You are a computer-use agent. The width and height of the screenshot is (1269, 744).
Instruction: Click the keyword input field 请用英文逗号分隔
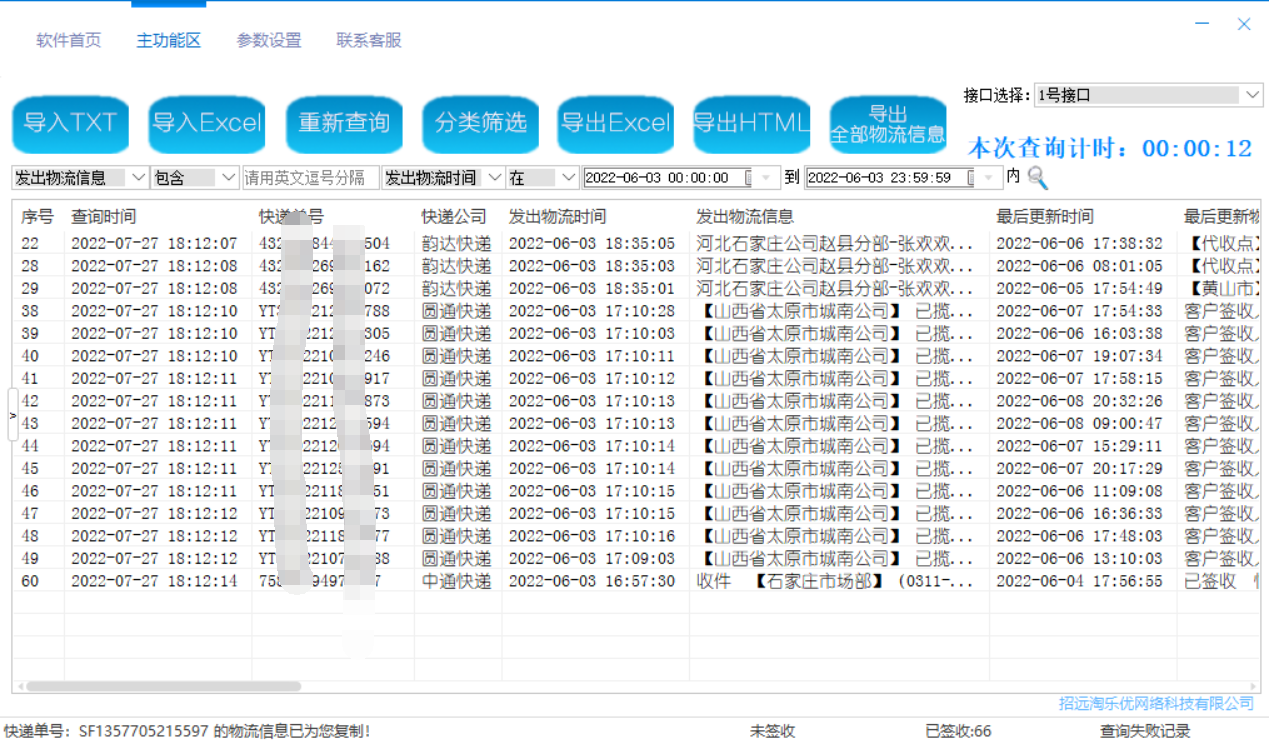point(310,178)
